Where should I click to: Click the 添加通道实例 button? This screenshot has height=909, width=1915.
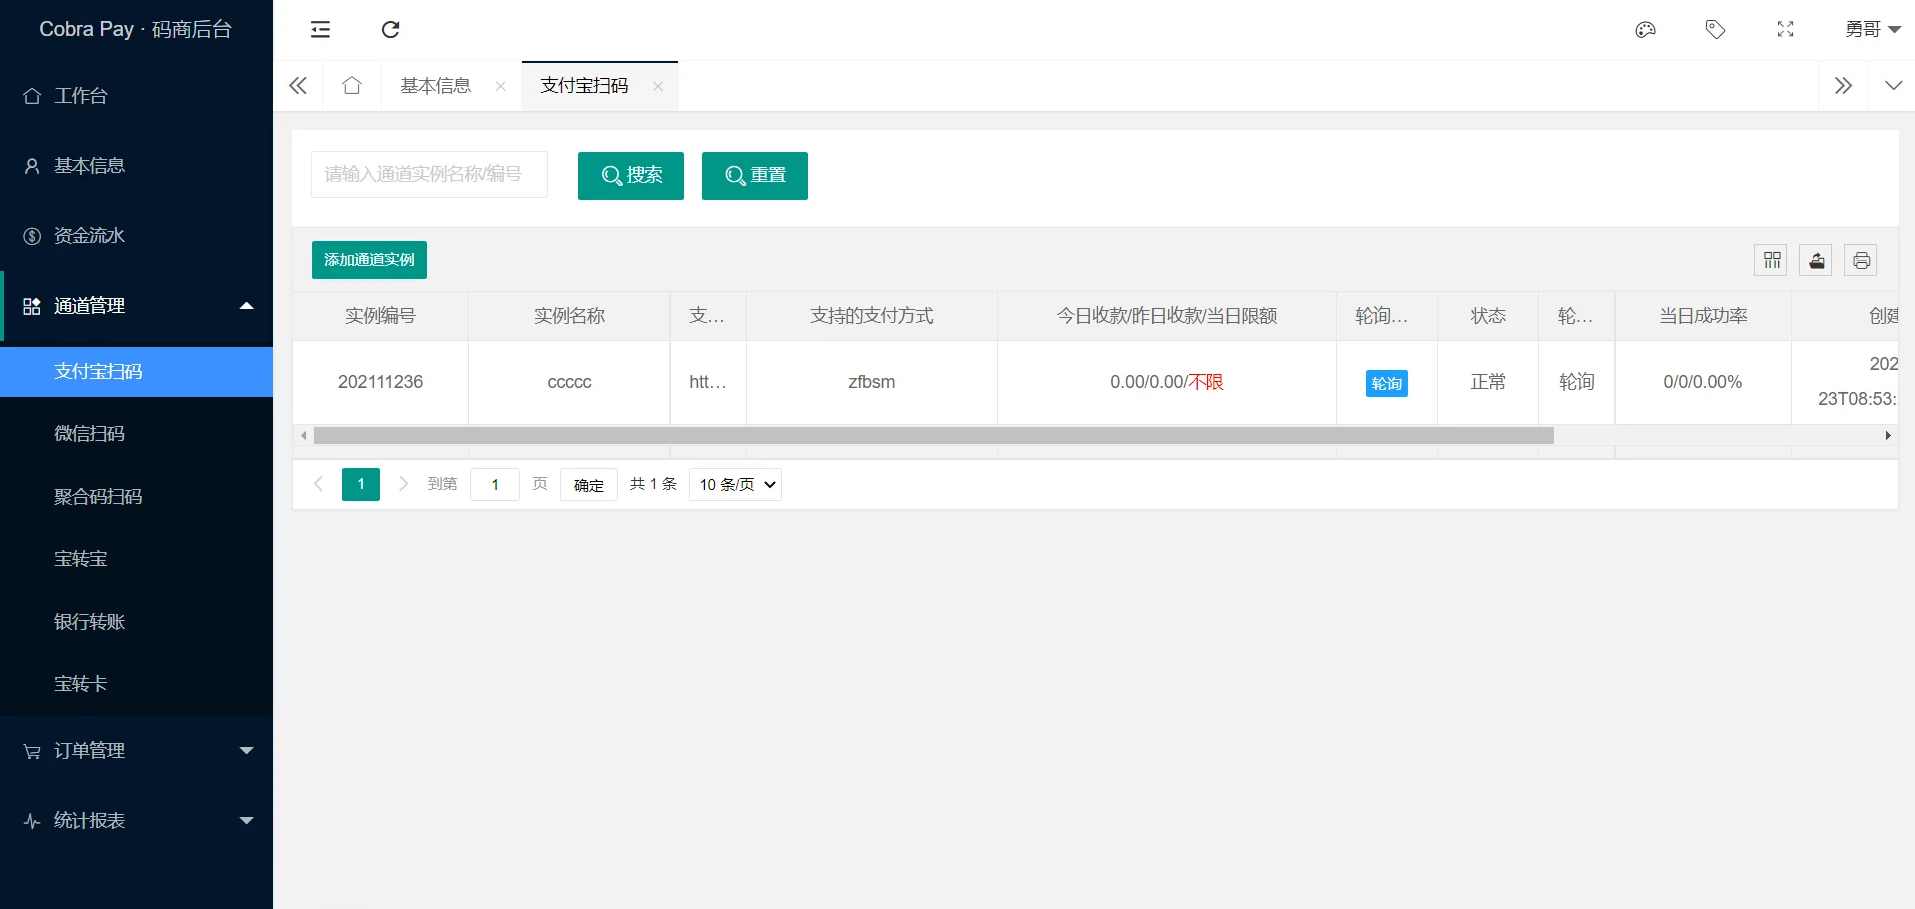click(369, 259)
